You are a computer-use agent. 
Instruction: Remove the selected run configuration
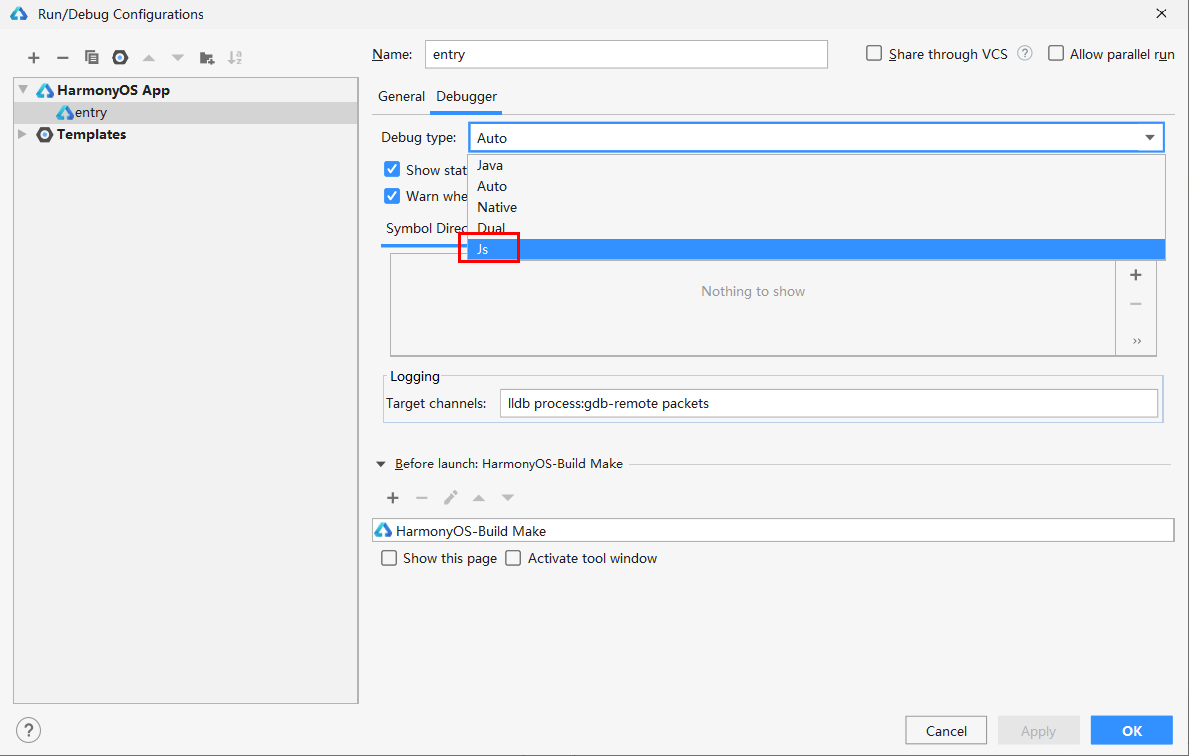click(63, 58)
